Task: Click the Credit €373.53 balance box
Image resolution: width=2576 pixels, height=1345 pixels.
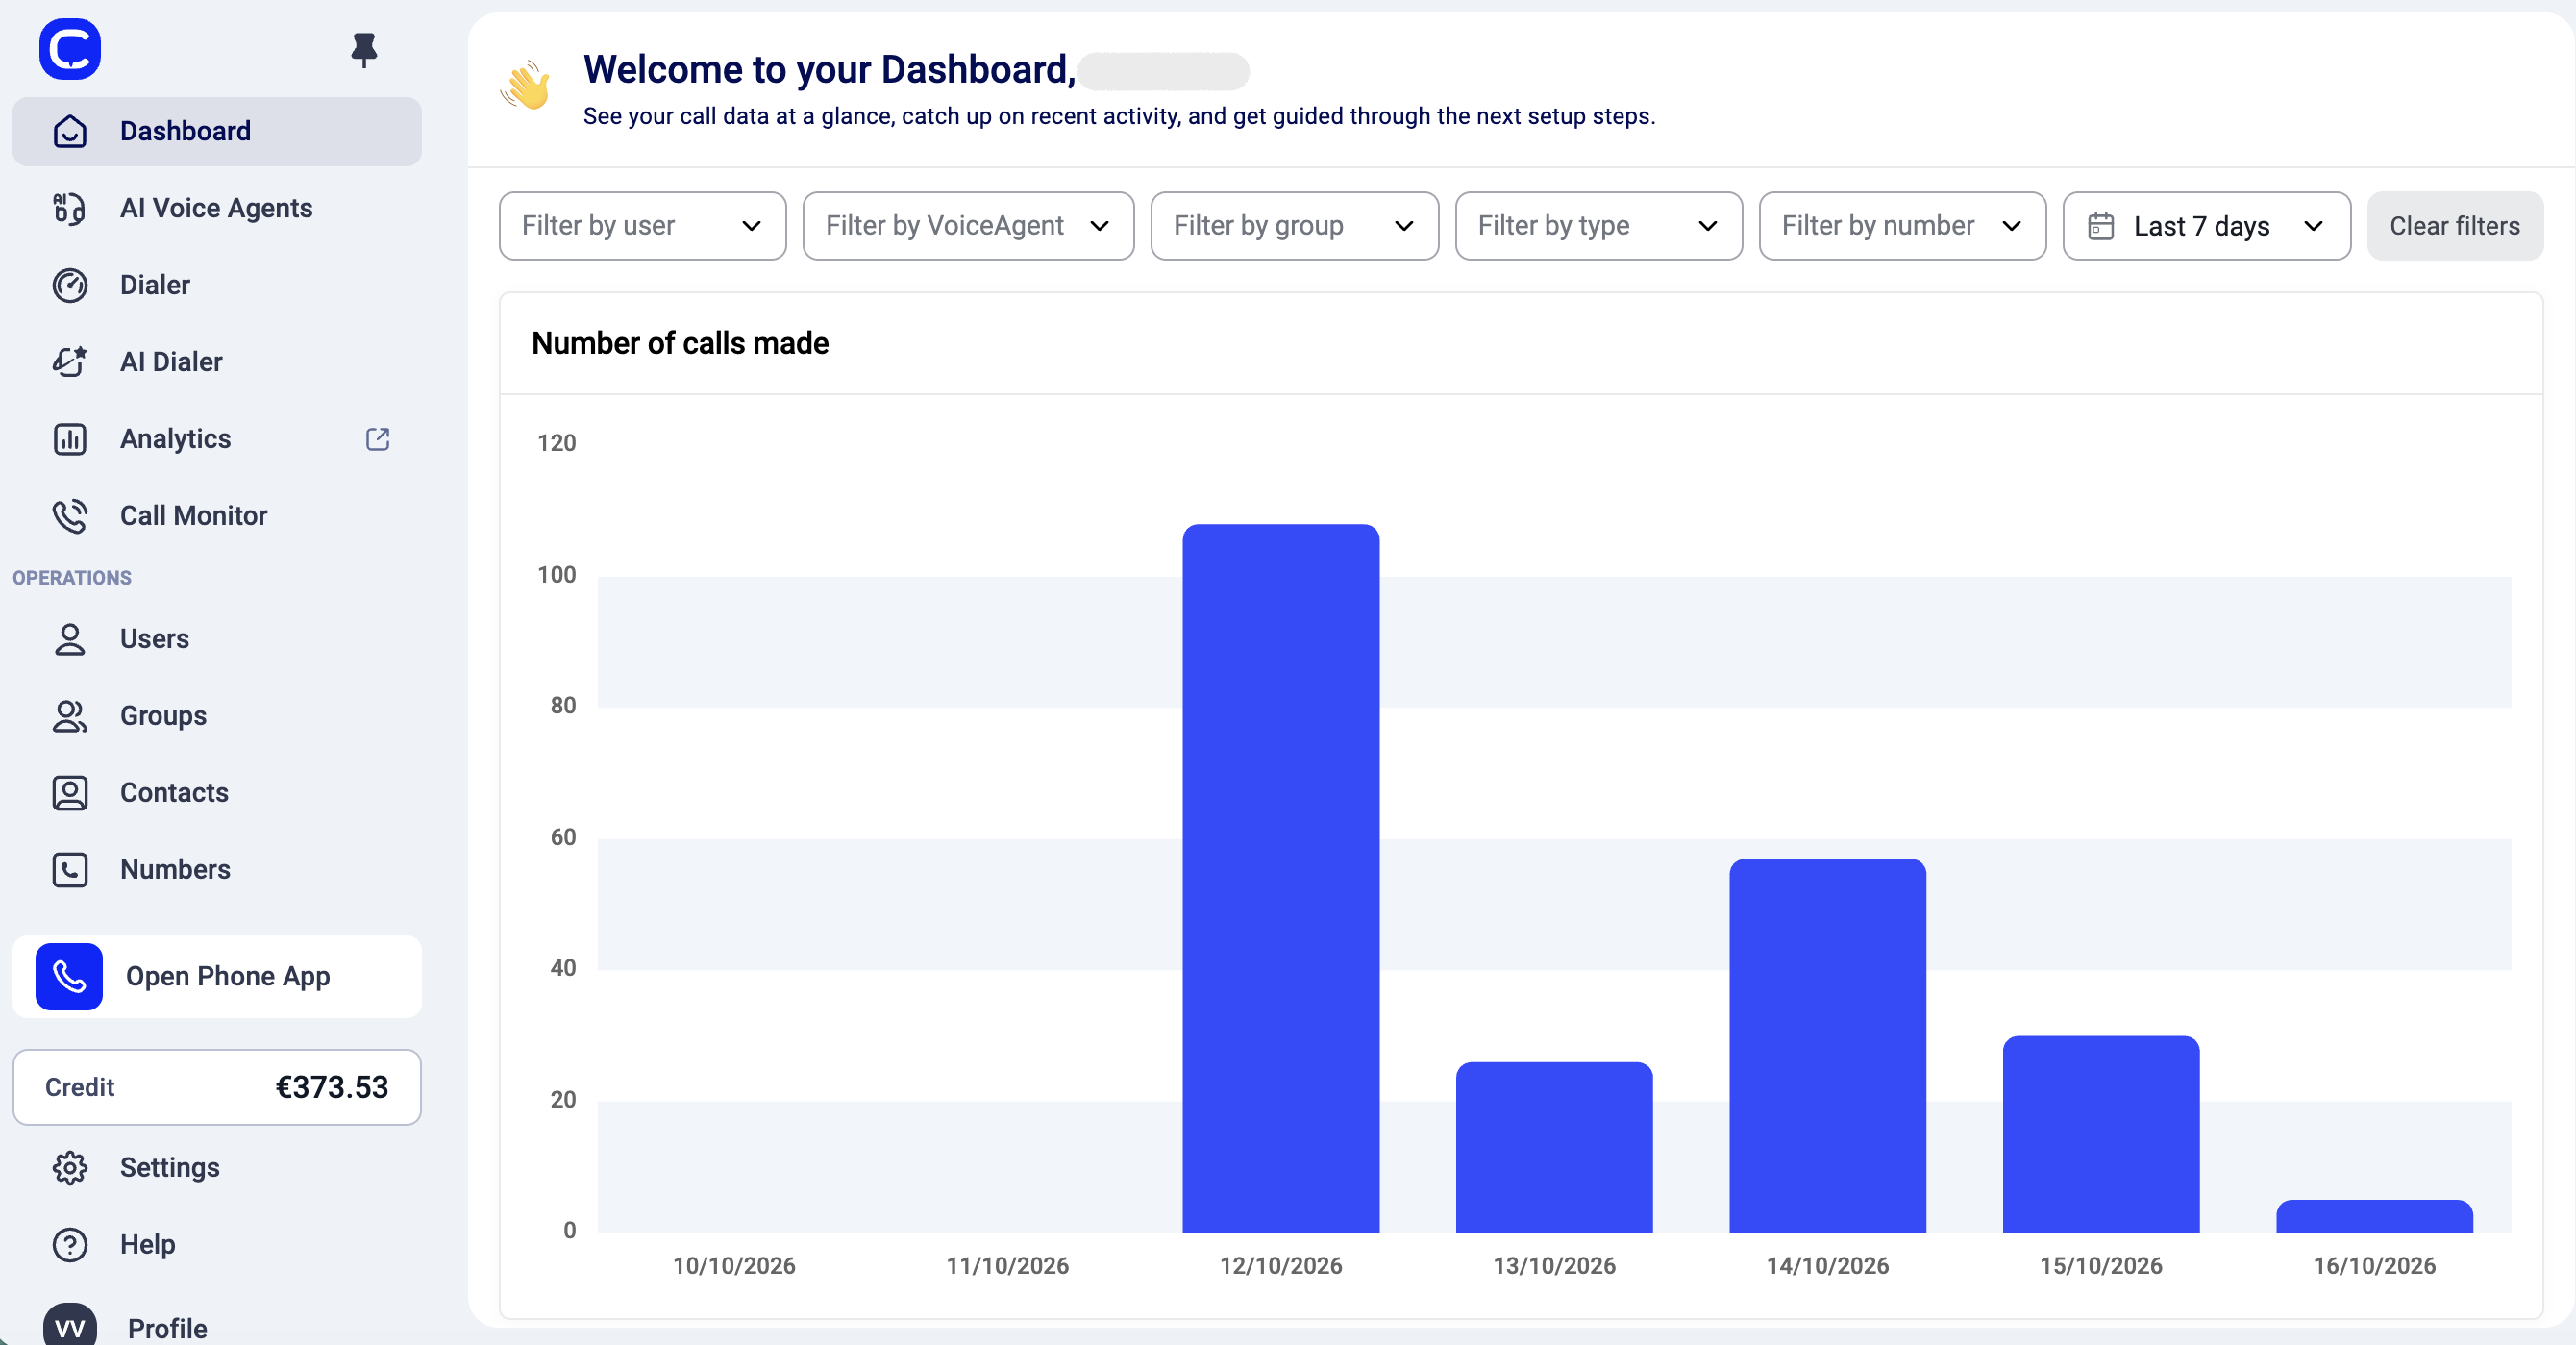Action: coord(217,1087)
